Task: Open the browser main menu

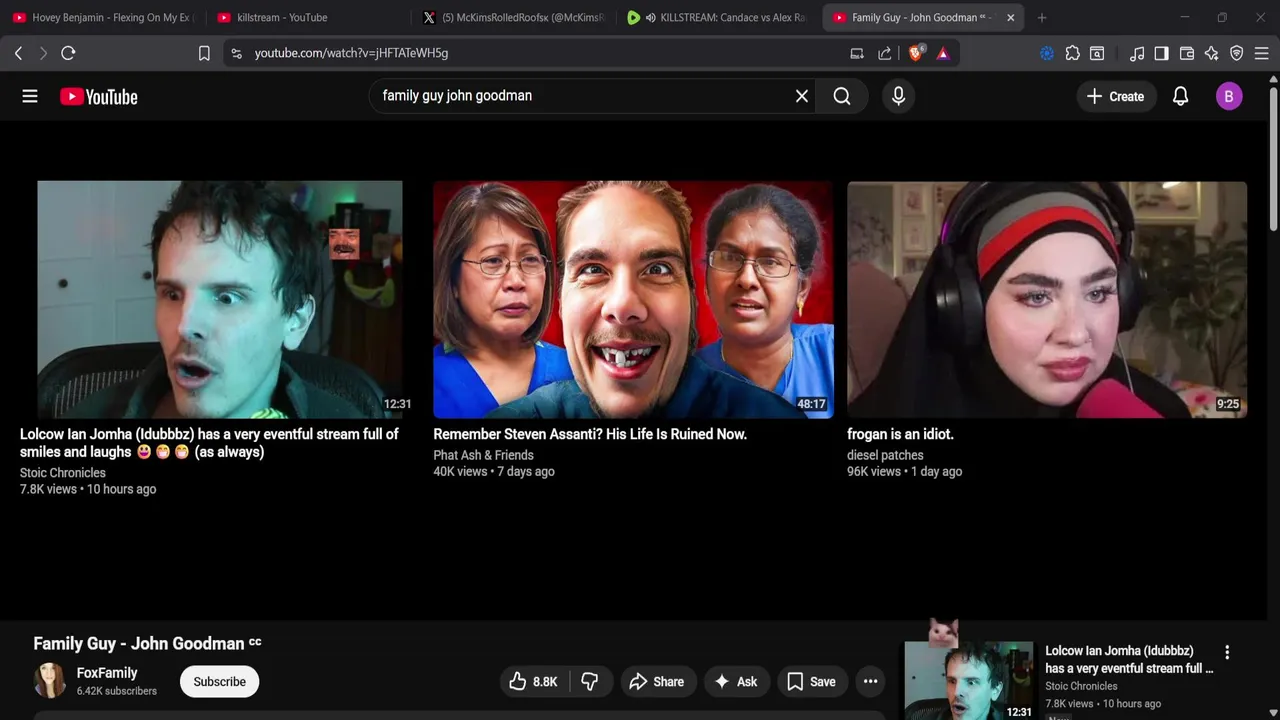Action: 1262,53
